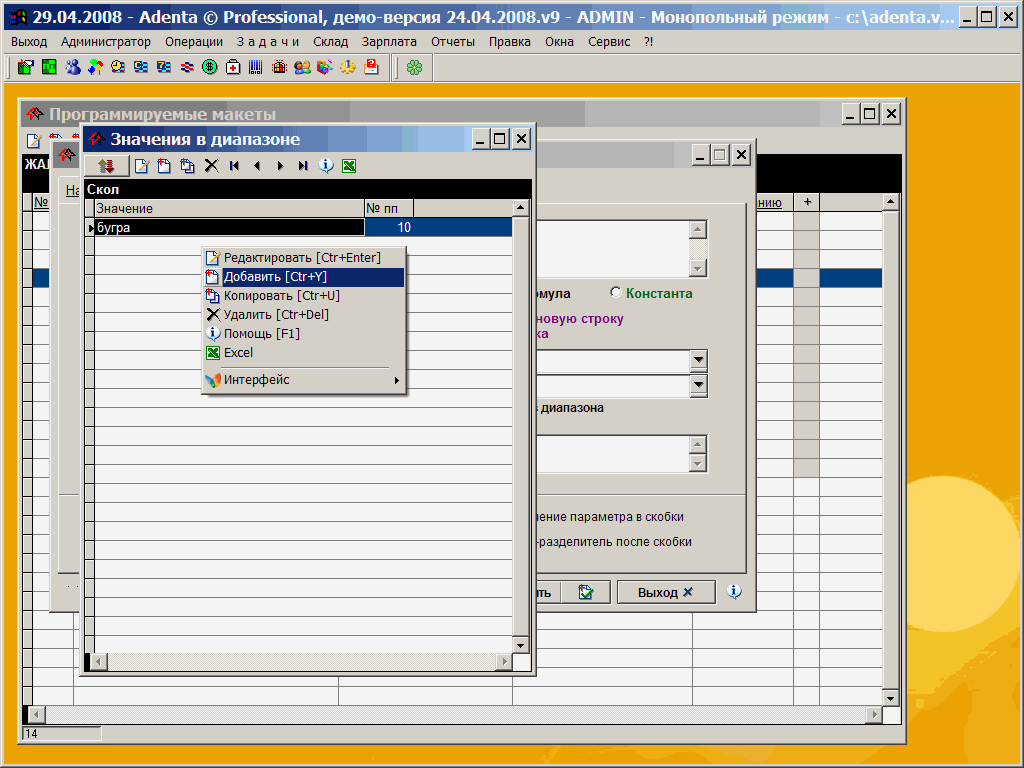This screenshot has width=1024, height=768.
Task: Open the Отчеты menu in the menu bar
Action: [453, 42]
